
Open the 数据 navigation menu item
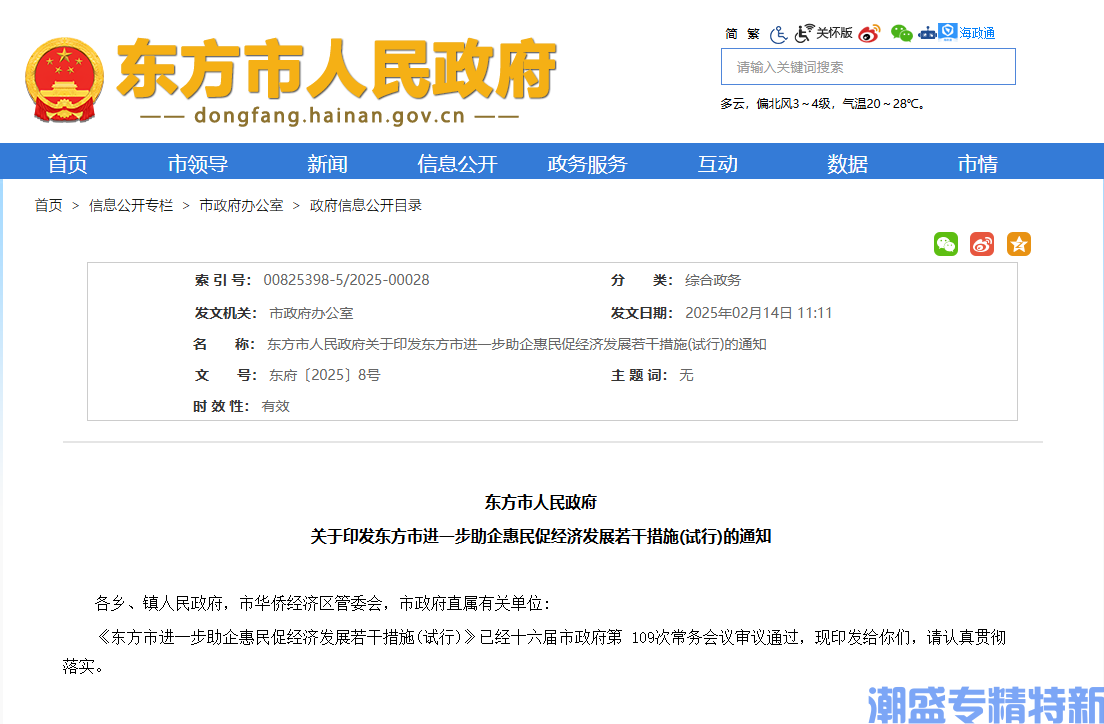coord(847,164)
